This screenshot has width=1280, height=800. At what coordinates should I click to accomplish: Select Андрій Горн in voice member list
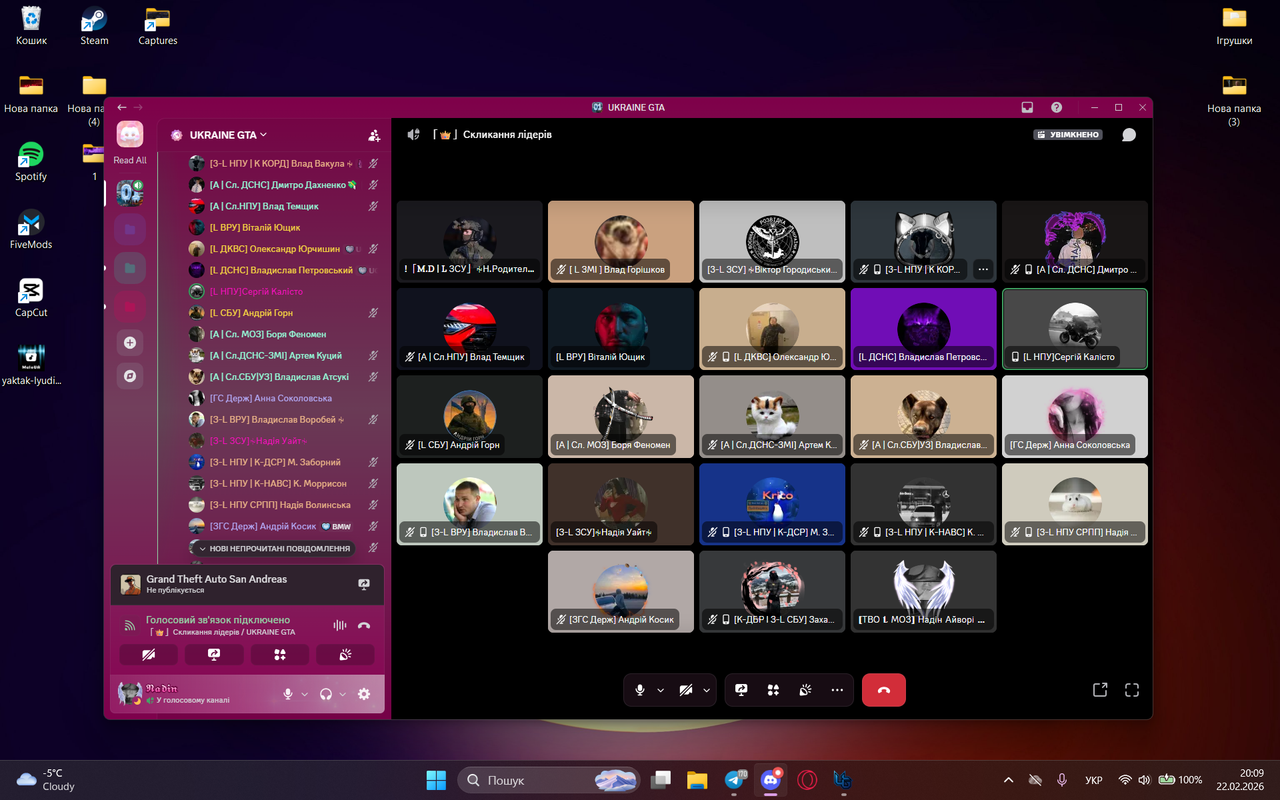[285, 313]
